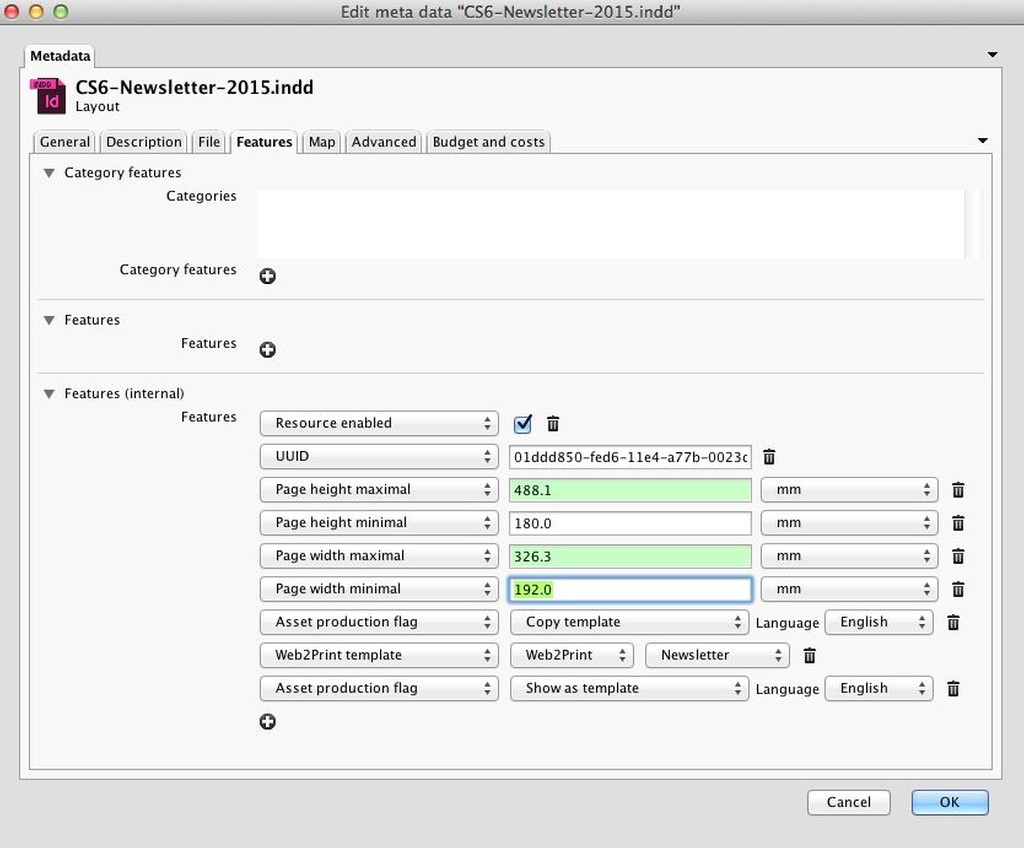Screen dimensions: 1024x848
Task: Open the Newsletter template dropdown
Action: click(x=717, y=655)
